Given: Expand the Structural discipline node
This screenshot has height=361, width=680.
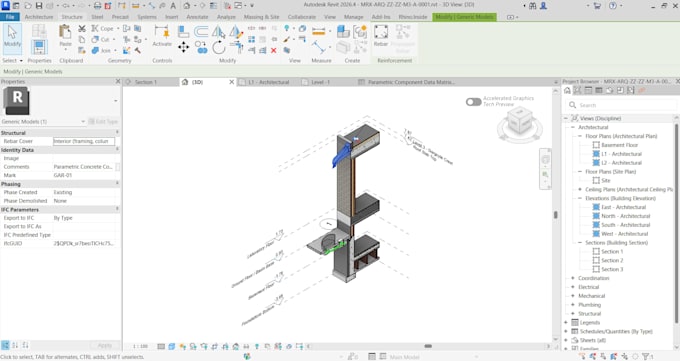Looking at the screenshot, I should pyautogui.click(x=573, y=313).
